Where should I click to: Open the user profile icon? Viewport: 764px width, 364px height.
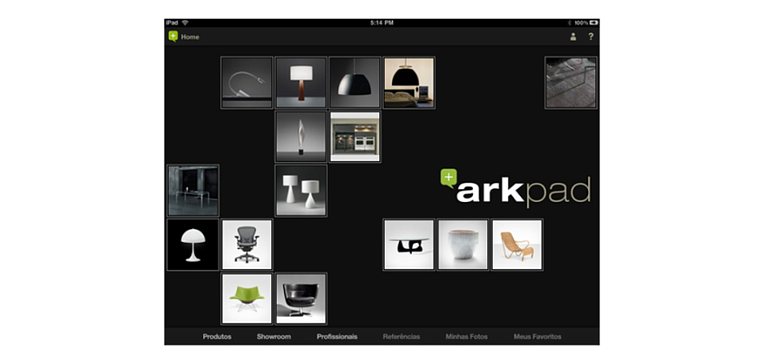[573, 37]
